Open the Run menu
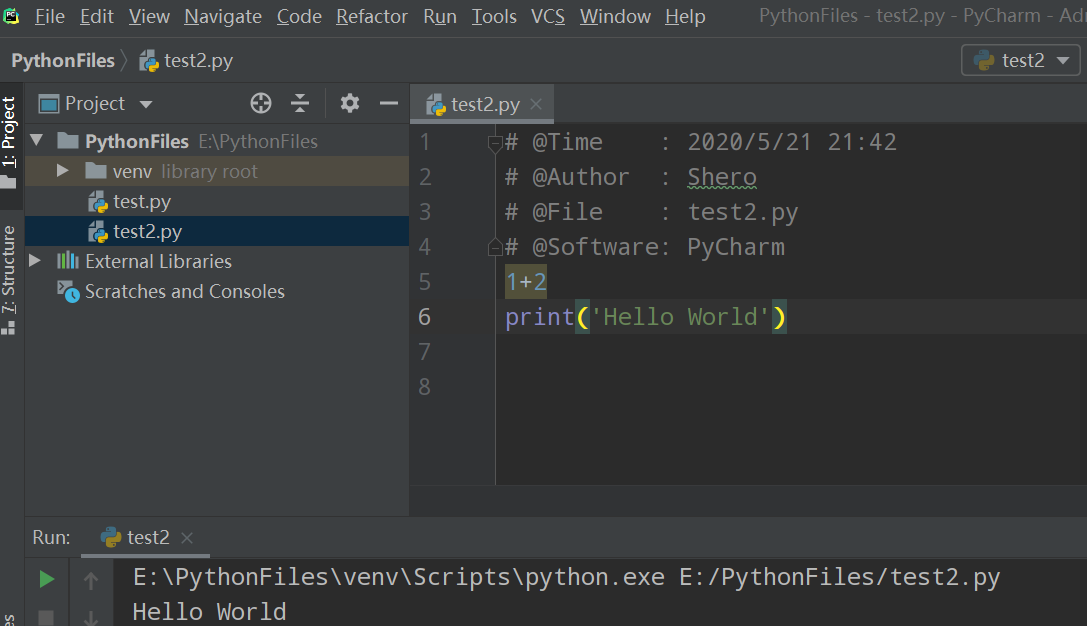The width and height of the screenshot is (1087, 626). 440,16
